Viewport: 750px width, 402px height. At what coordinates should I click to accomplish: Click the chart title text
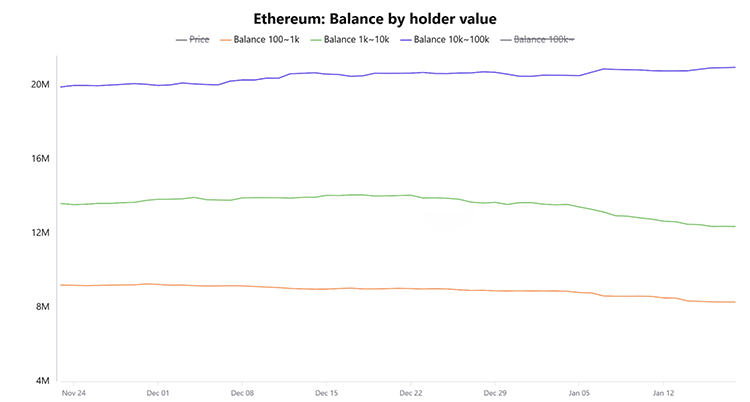click(374, 17)
